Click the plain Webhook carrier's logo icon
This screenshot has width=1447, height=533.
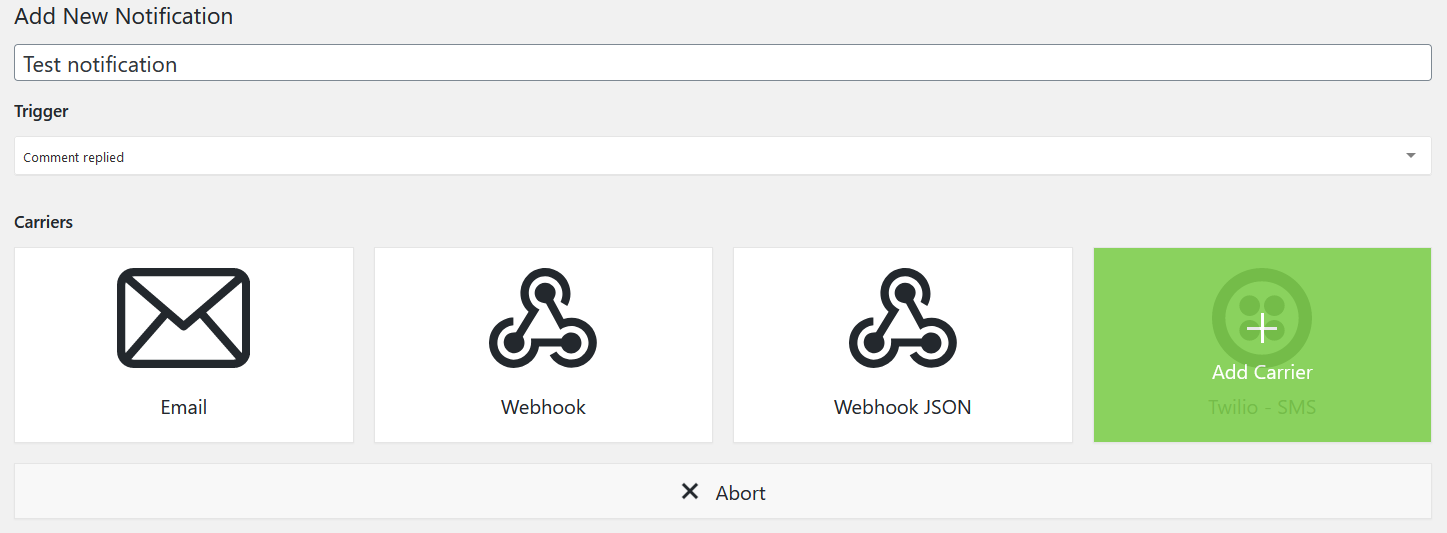point(543,318)
